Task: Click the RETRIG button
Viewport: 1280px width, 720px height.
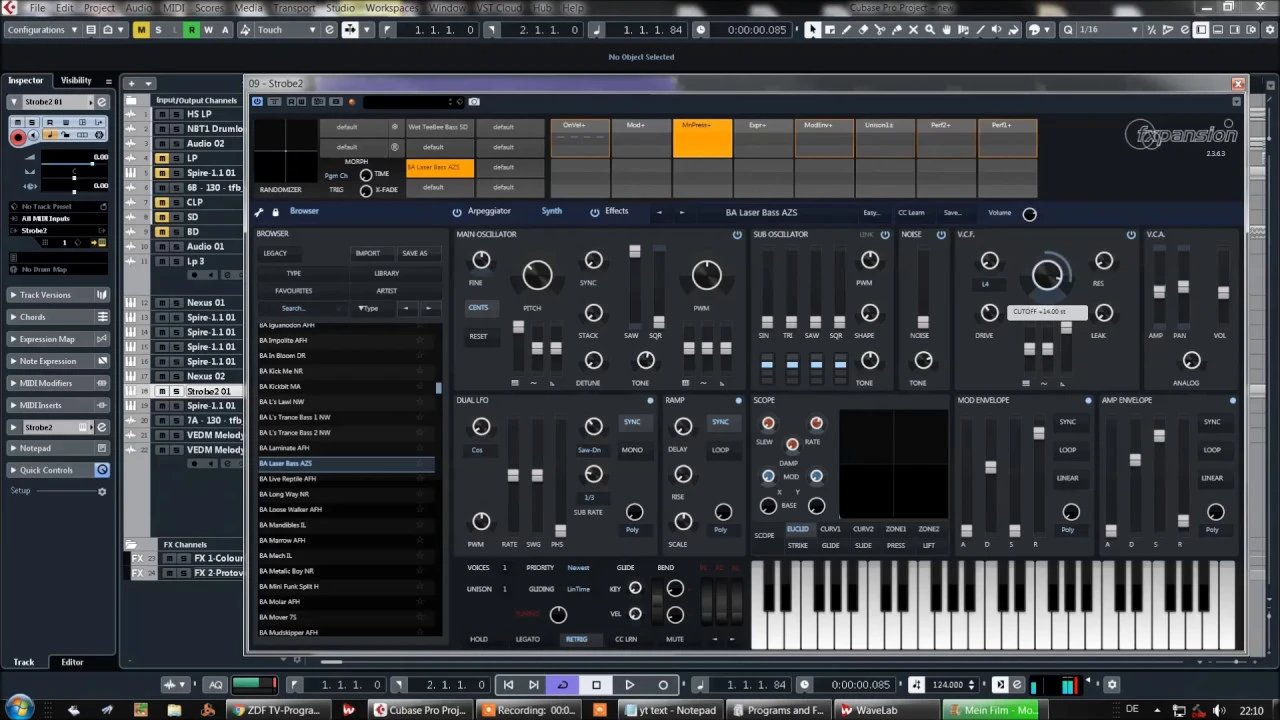Action: (x=577, y=639)
